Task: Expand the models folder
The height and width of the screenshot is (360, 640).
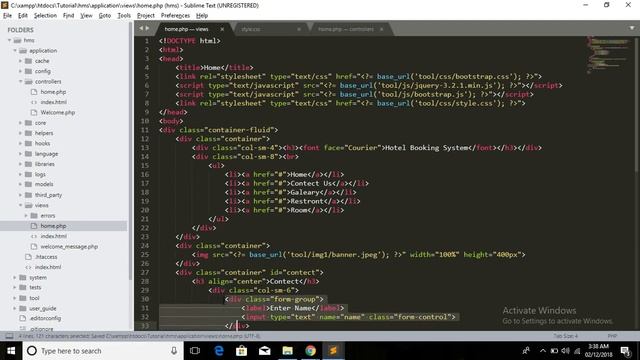Action: [20, 184]
